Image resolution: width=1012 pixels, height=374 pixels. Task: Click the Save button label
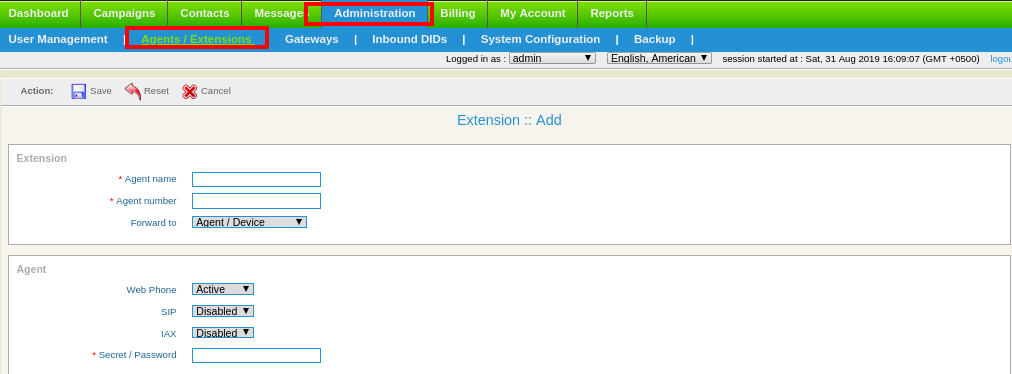pyautogui.click(x=101, y=91)
